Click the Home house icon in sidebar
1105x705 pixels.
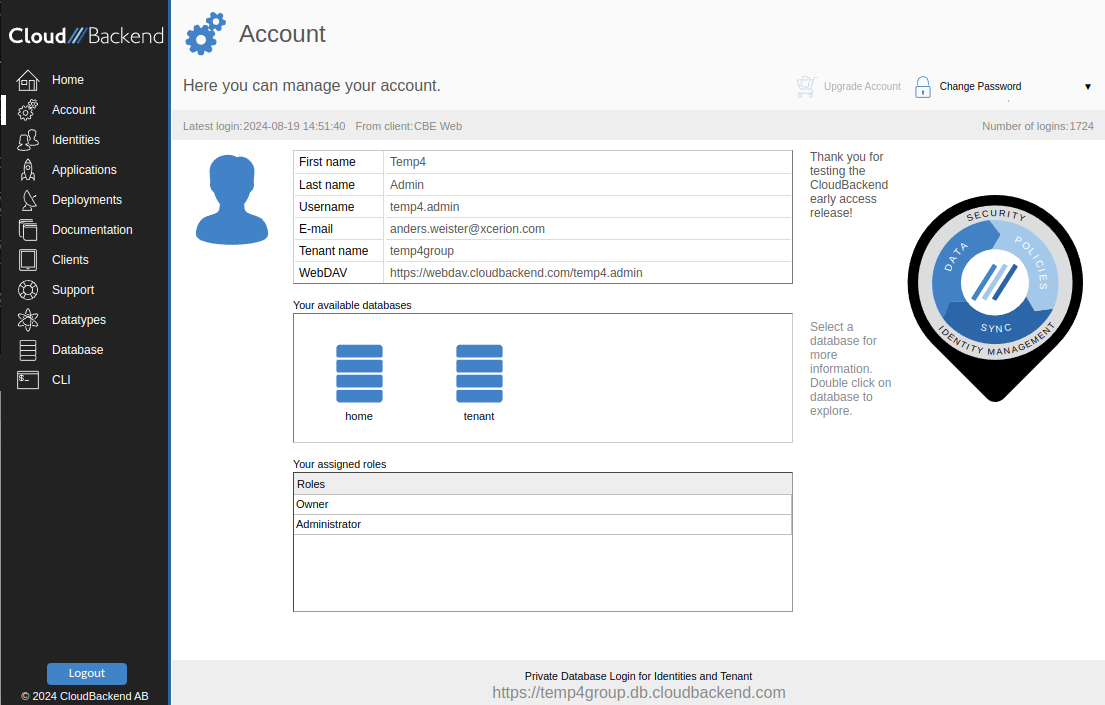pyautogui.click(x=27, y=80)
